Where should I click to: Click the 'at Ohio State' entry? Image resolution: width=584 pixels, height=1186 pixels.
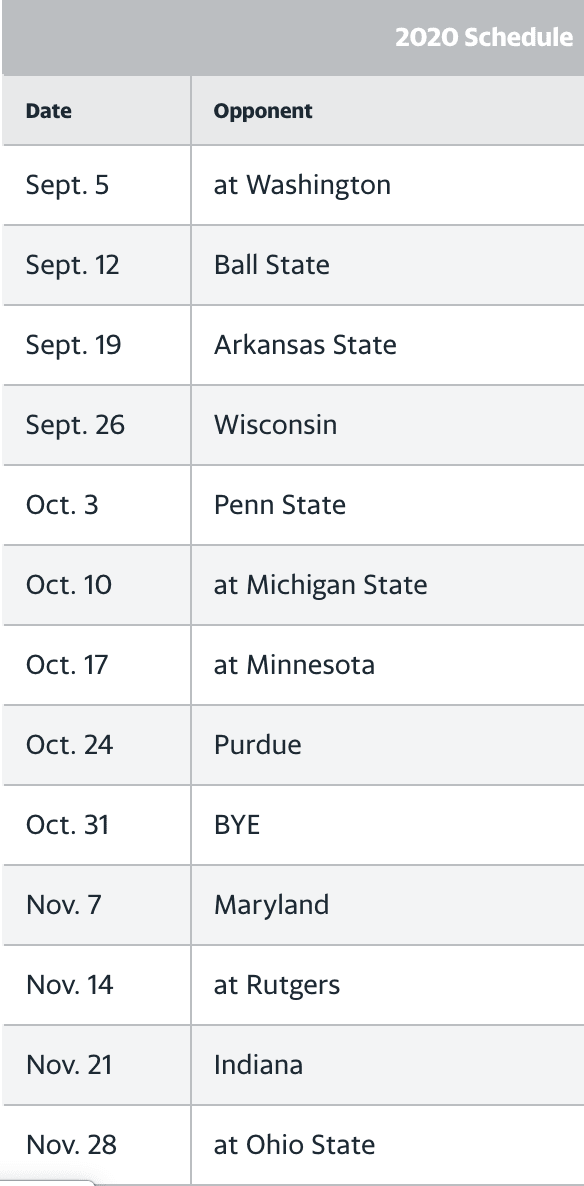[294, 1145]
